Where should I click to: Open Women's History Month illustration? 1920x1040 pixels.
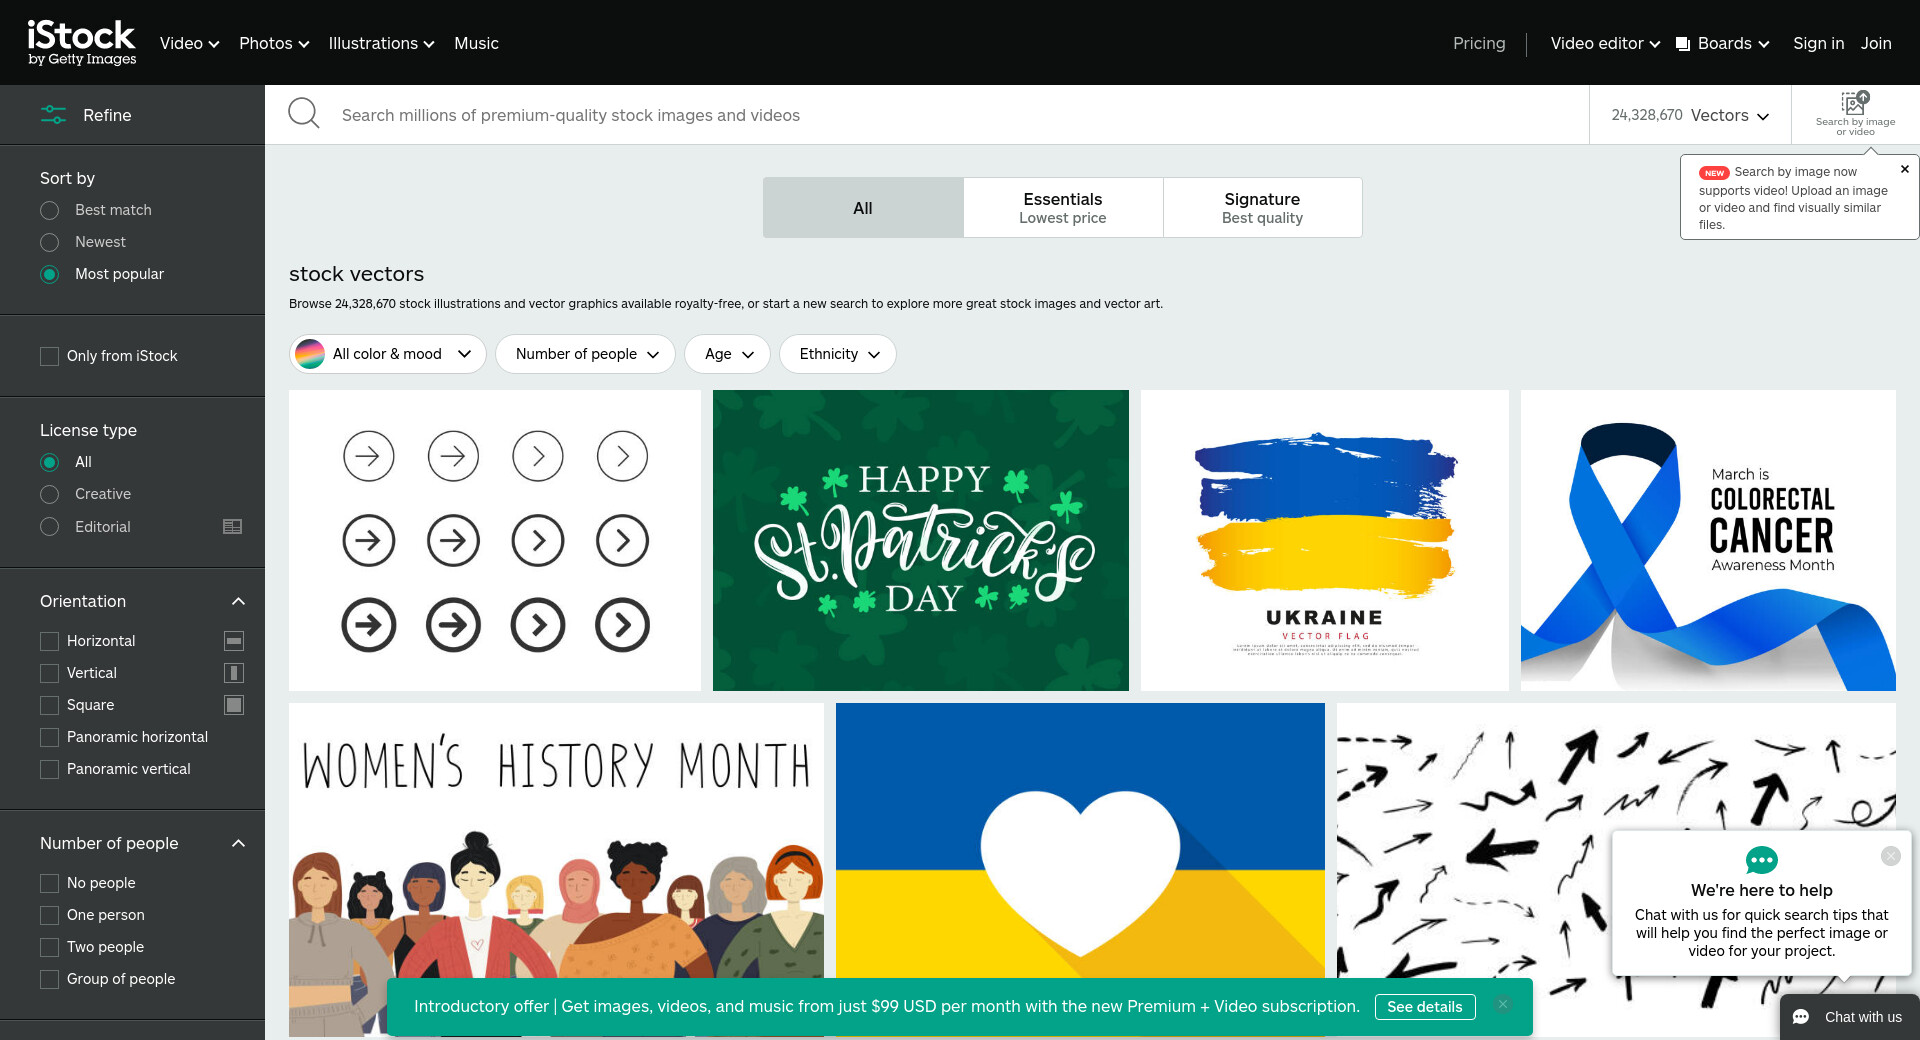pyautogui.click(x=556, y=869)
